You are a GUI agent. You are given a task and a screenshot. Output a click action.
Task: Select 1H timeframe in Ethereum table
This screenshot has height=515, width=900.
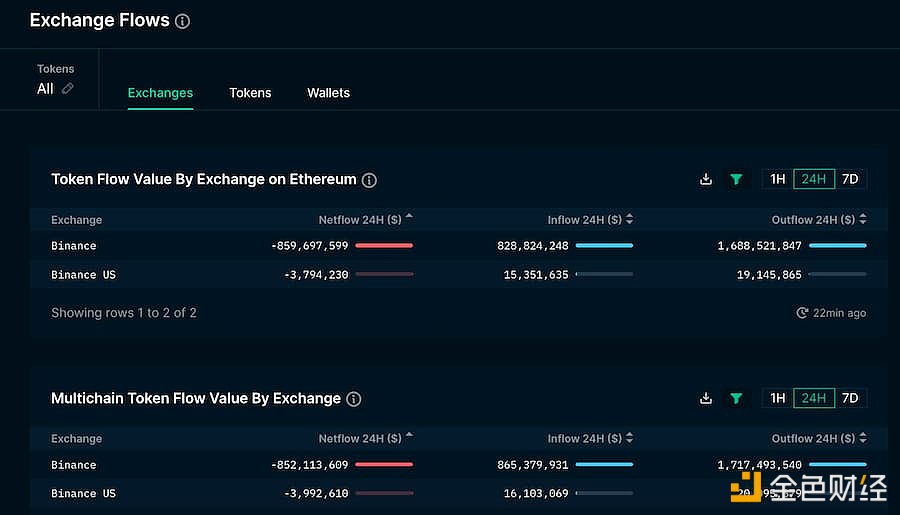click(x=777, y=179)
